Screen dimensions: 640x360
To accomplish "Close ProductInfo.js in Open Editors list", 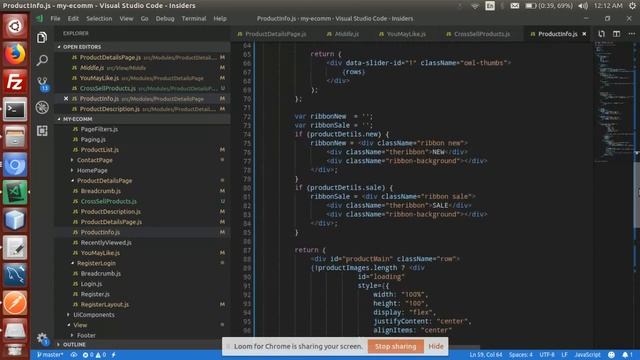I will (x=66, y=98).
